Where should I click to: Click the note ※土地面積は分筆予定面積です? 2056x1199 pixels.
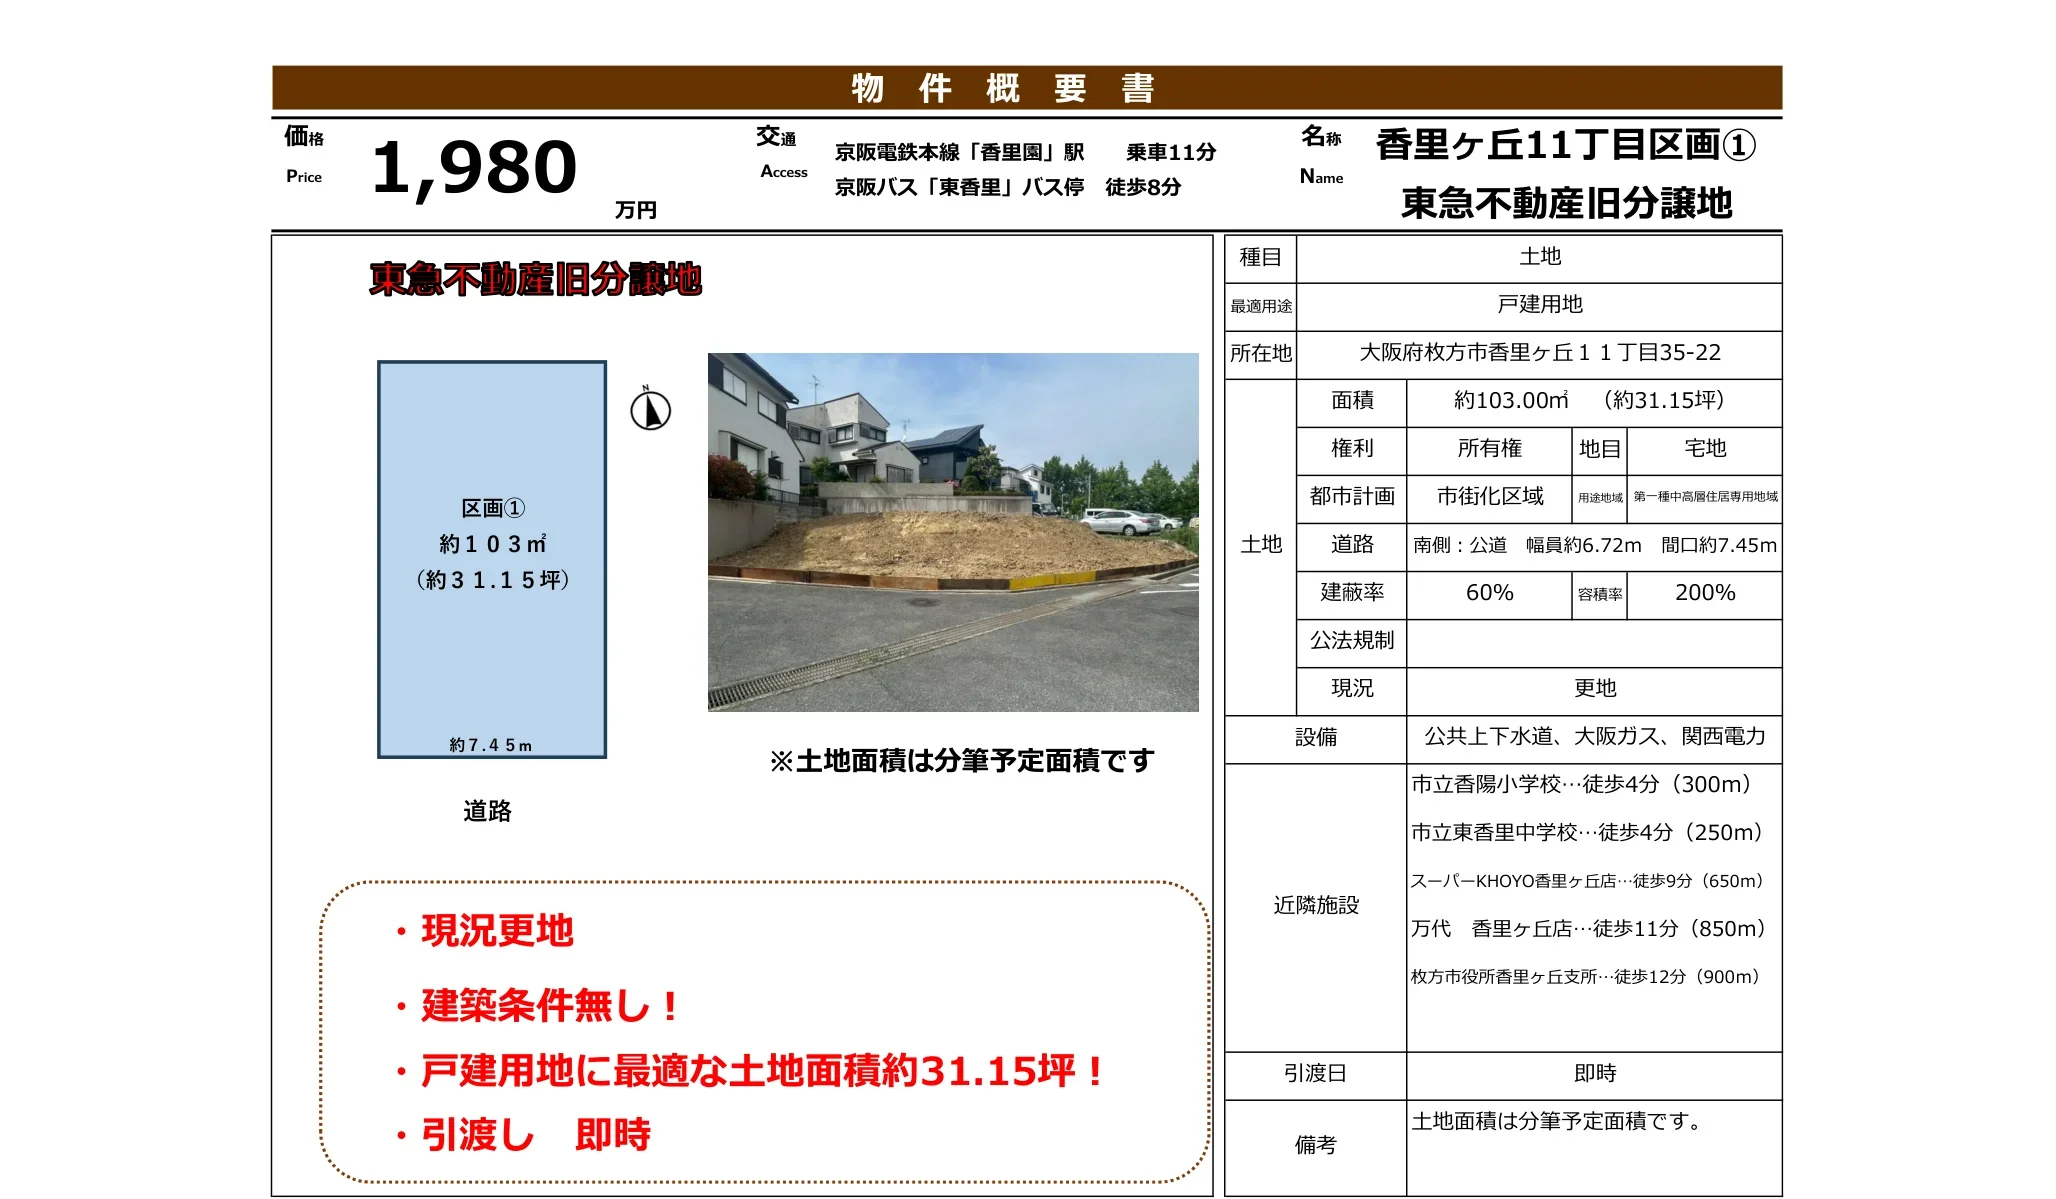tap(961, 761)
